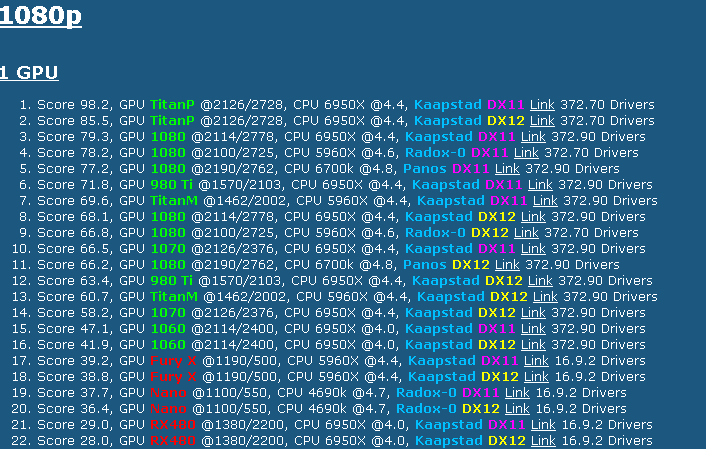Click magenta DX11 label in row 5

click(471, 169)
